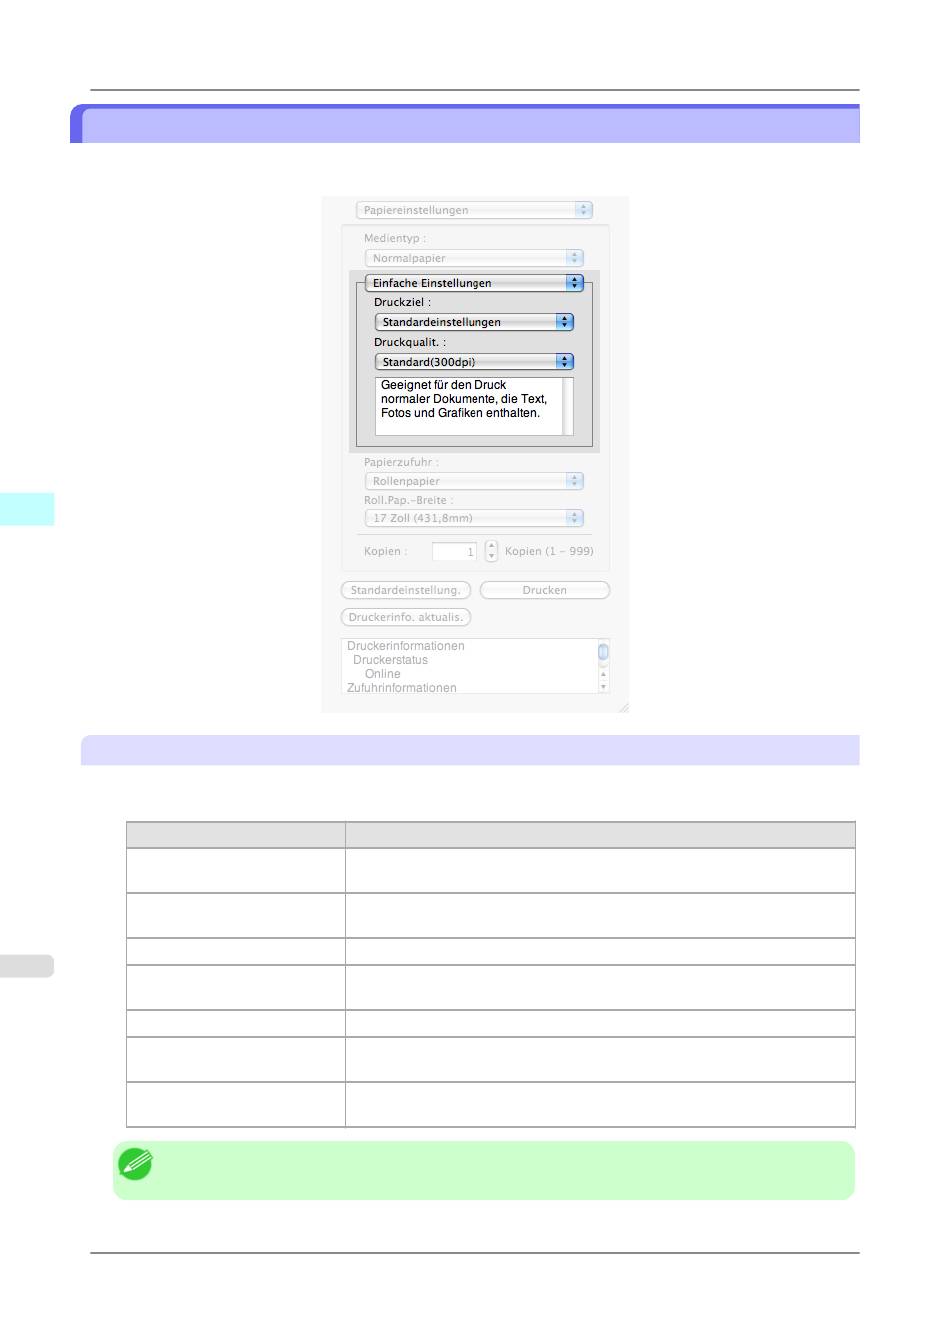Open the Papierzufuhr Rollenpapier dropdown

point(474,481)
